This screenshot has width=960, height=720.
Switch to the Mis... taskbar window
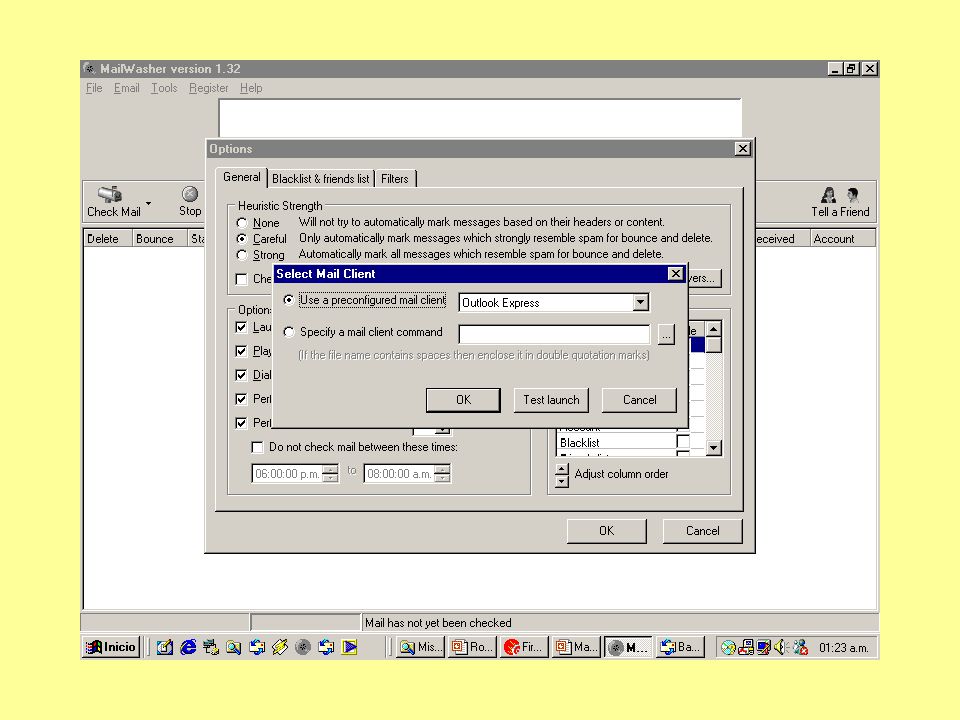click(x=420, y=647)
